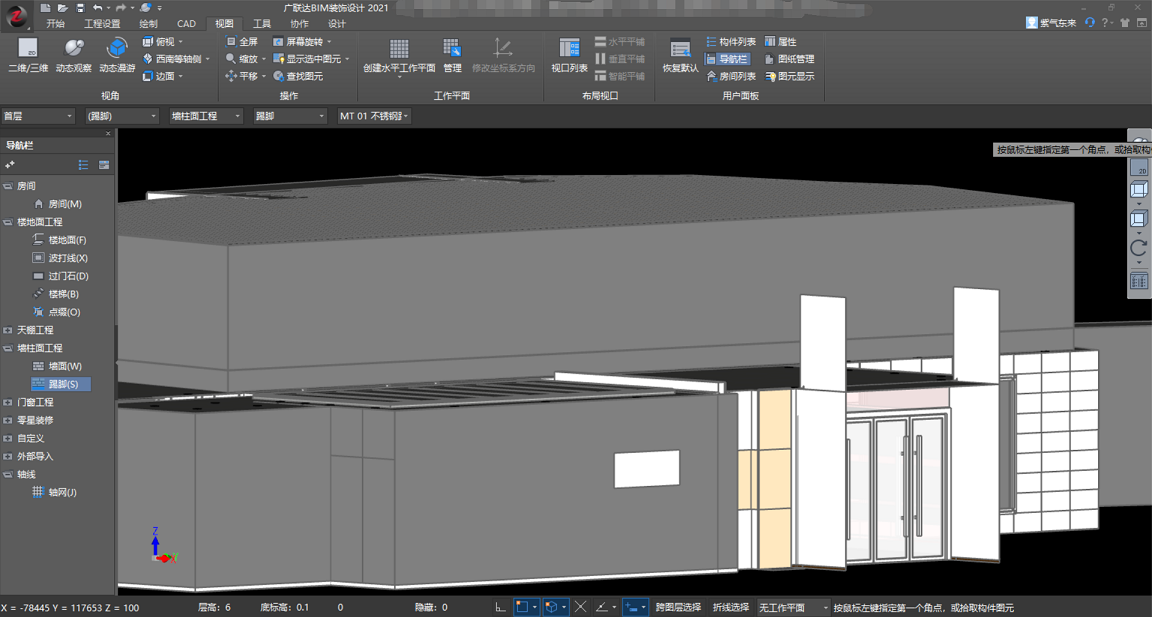
Task: Start 动态漫游 walkthrough mode
Action: coord(117,49)
